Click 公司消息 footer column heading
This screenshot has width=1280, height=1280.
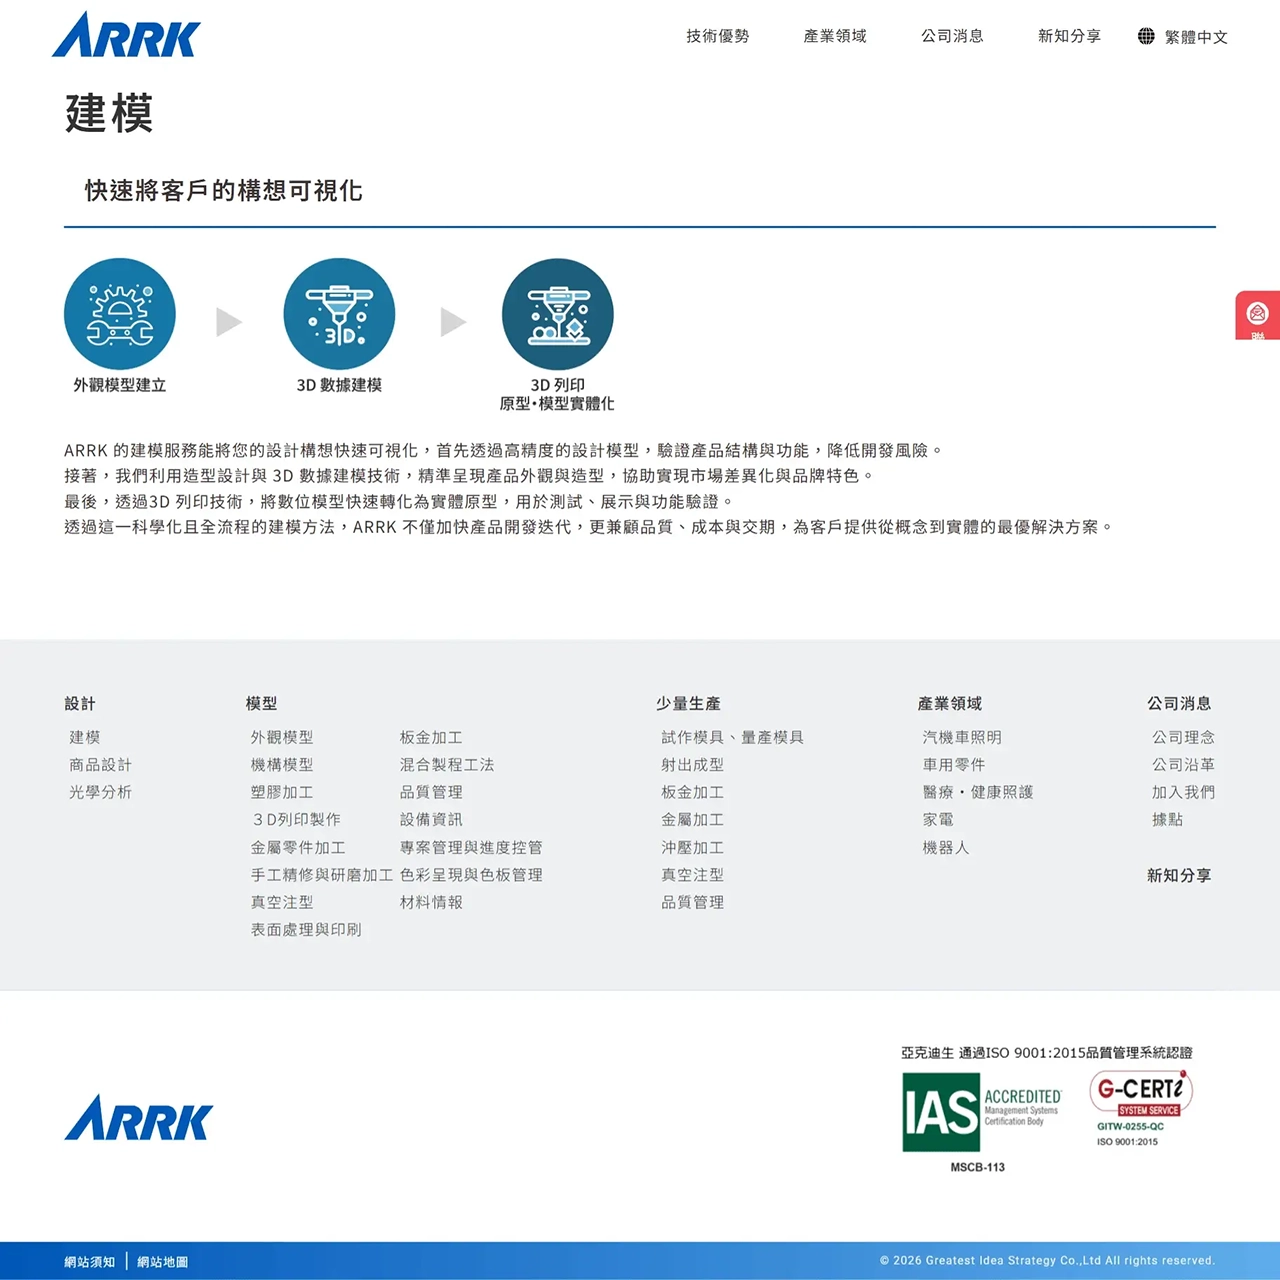pyautogui.click(x=1179, y=704)
